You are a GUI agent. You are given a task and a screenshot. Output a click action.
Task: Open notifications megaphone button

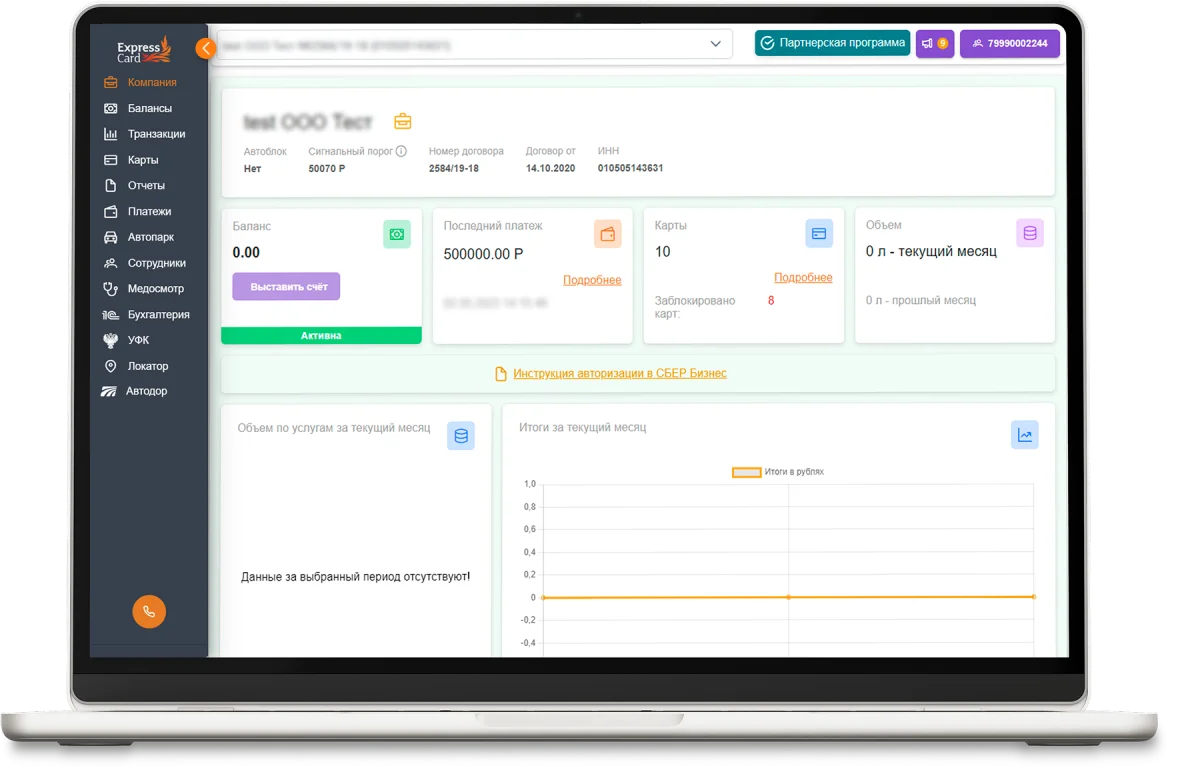935,43
